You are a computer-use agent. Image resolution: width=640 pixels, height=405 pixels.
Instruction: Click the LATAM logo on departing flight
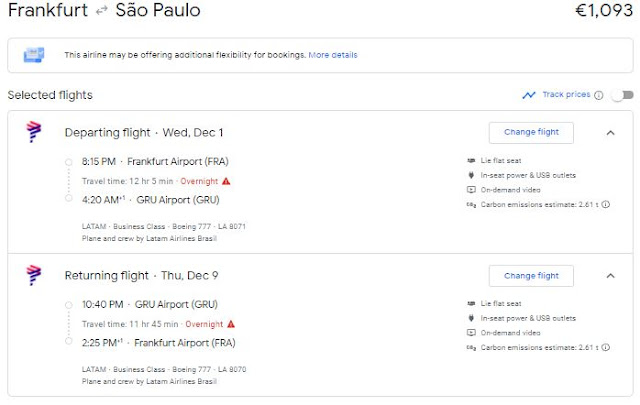(35, 132)
